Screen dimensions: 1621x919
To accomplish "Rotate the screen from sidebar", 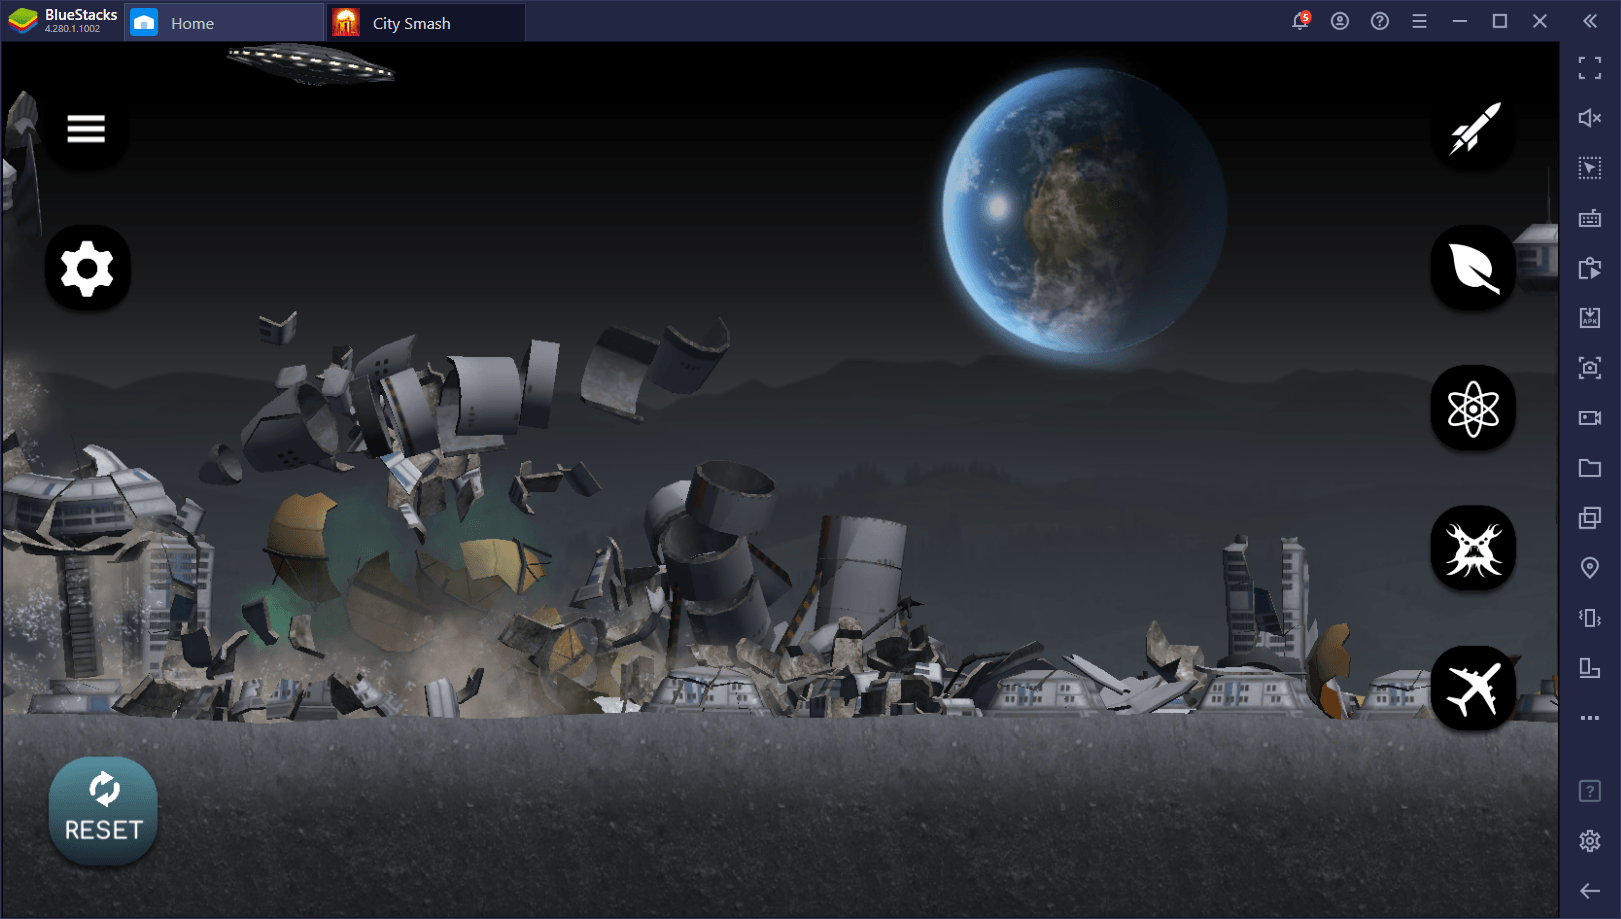I will pos(1590,668).
